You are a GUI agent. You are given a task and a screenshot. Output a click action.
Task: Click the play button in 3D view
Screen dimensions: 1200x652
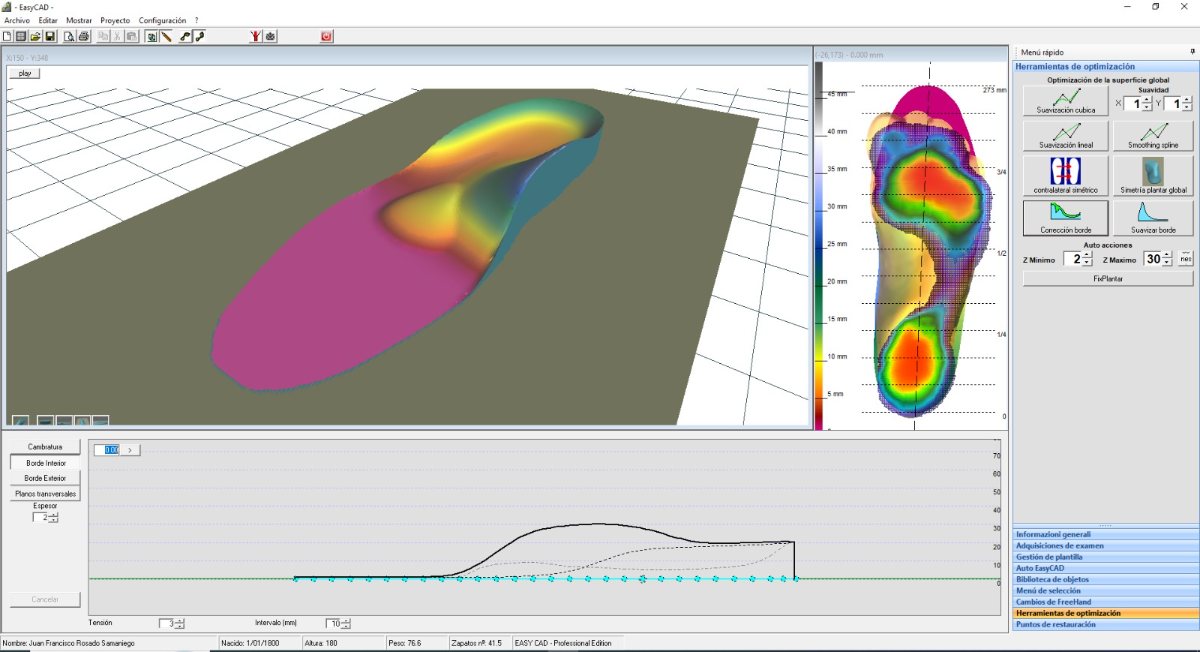(24, 73)
